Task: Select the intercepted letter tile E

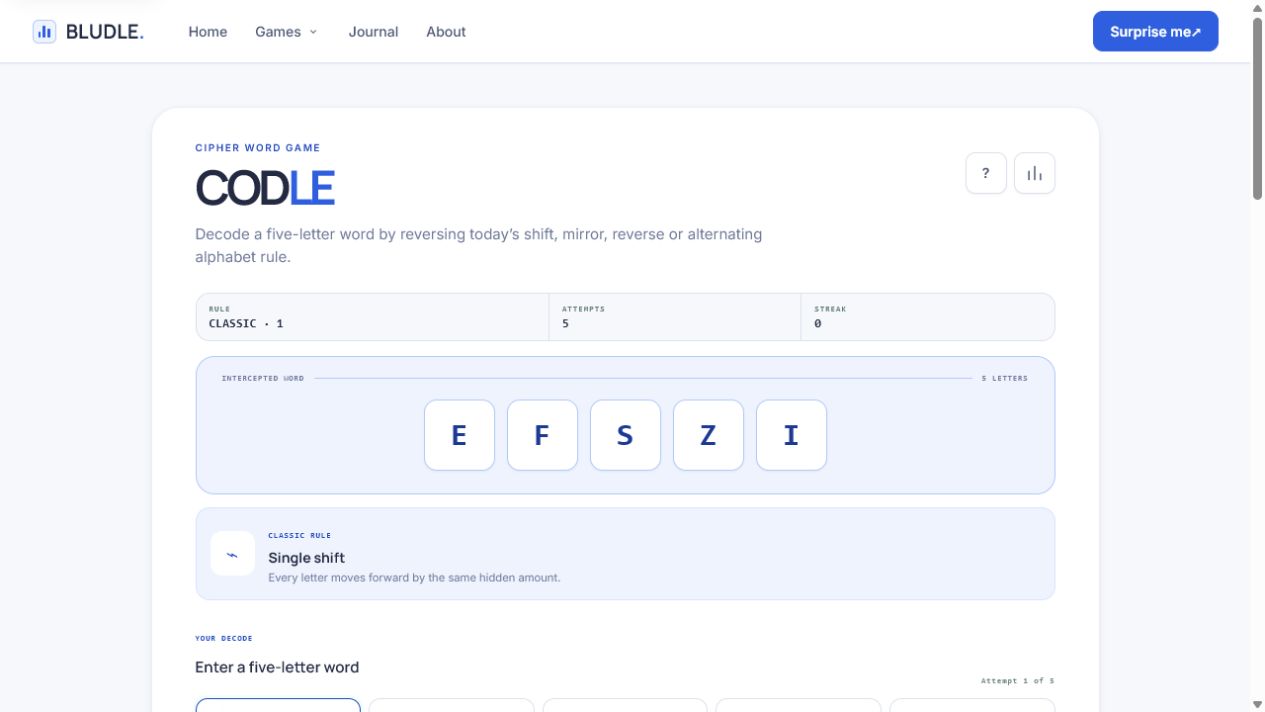Action: coord(459,435)
